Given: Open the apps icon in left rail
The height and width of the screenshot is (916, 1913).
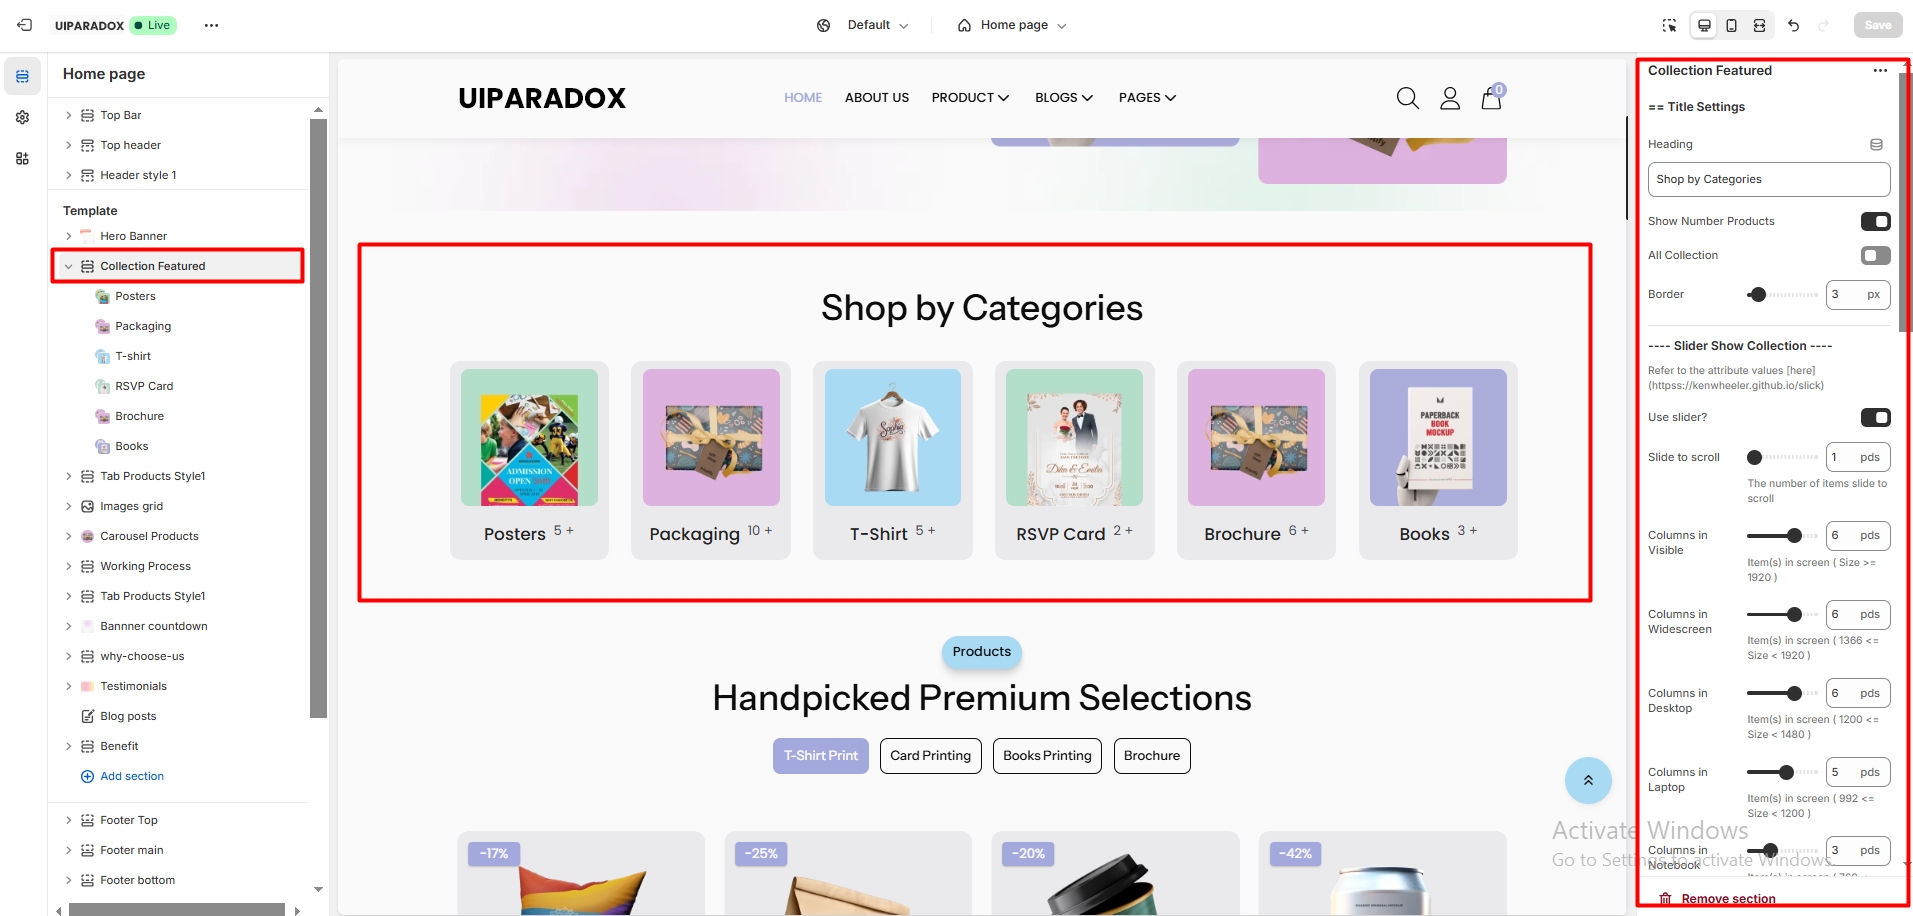Looking at the screenshot, I should click(22, 158).
